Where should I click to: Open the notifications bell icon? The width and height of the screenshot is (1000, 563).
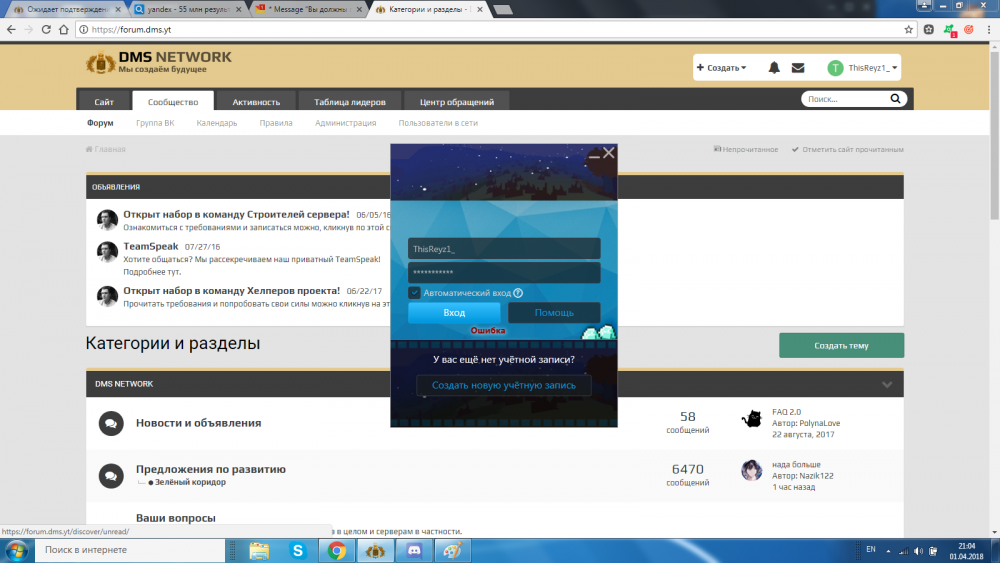click(x=774, y=68)
